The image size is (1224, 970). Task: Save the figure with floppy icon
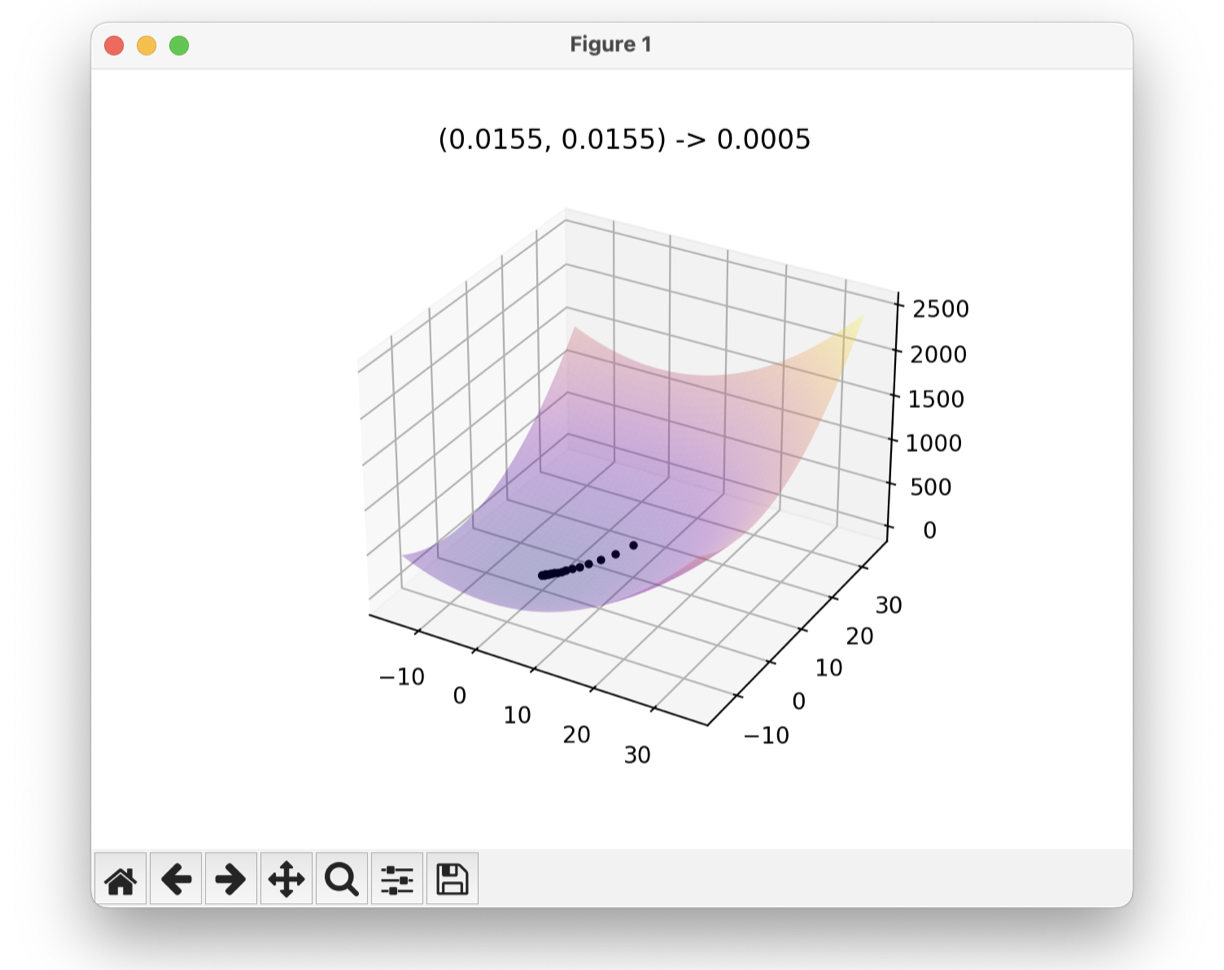[x=452, y=879]
